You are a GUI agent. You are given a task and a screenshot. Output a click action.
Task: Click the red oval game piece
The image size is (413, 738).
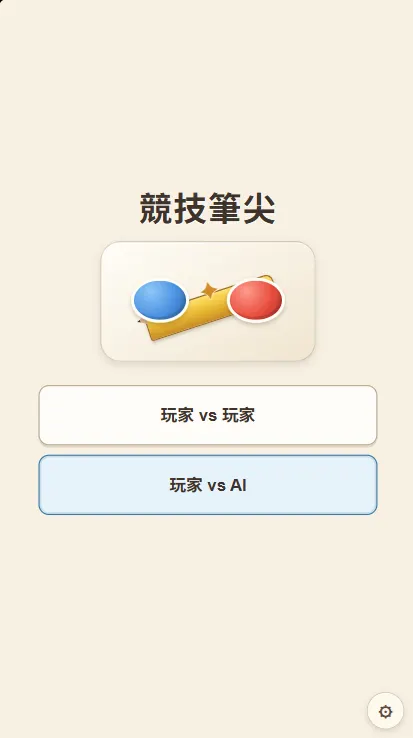256,299
